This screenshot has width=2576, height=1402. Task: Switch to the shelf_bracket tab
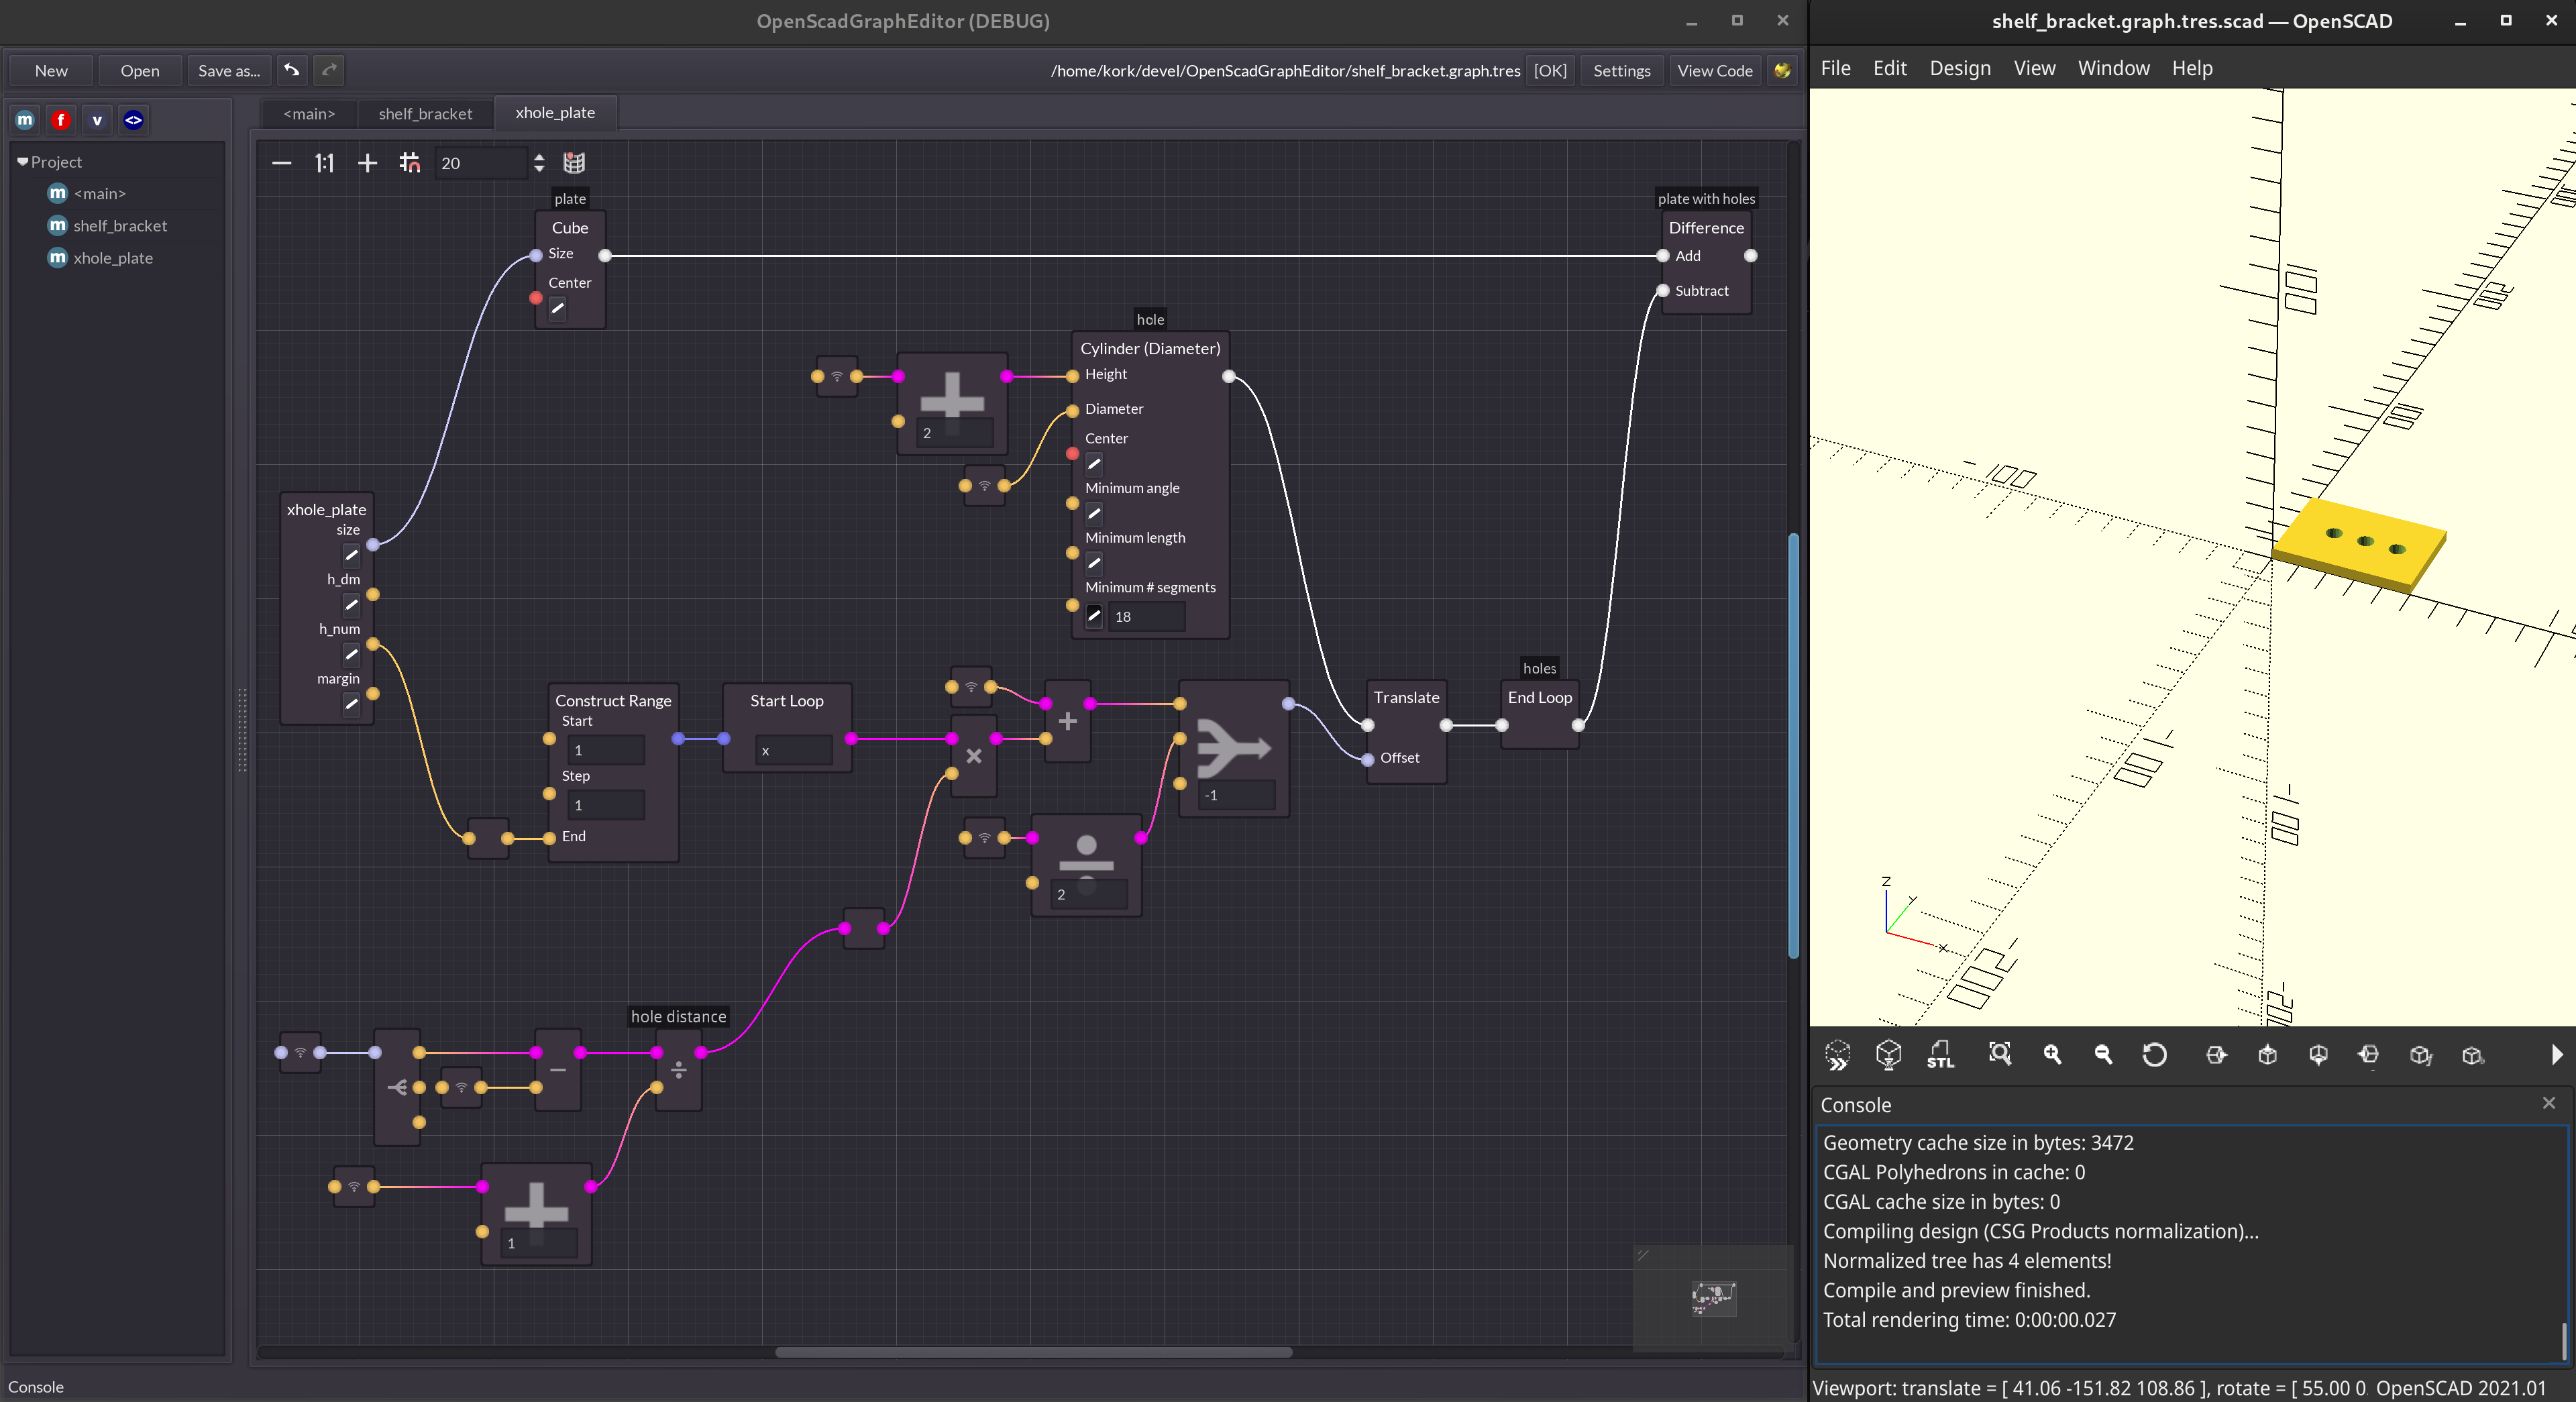425,114
